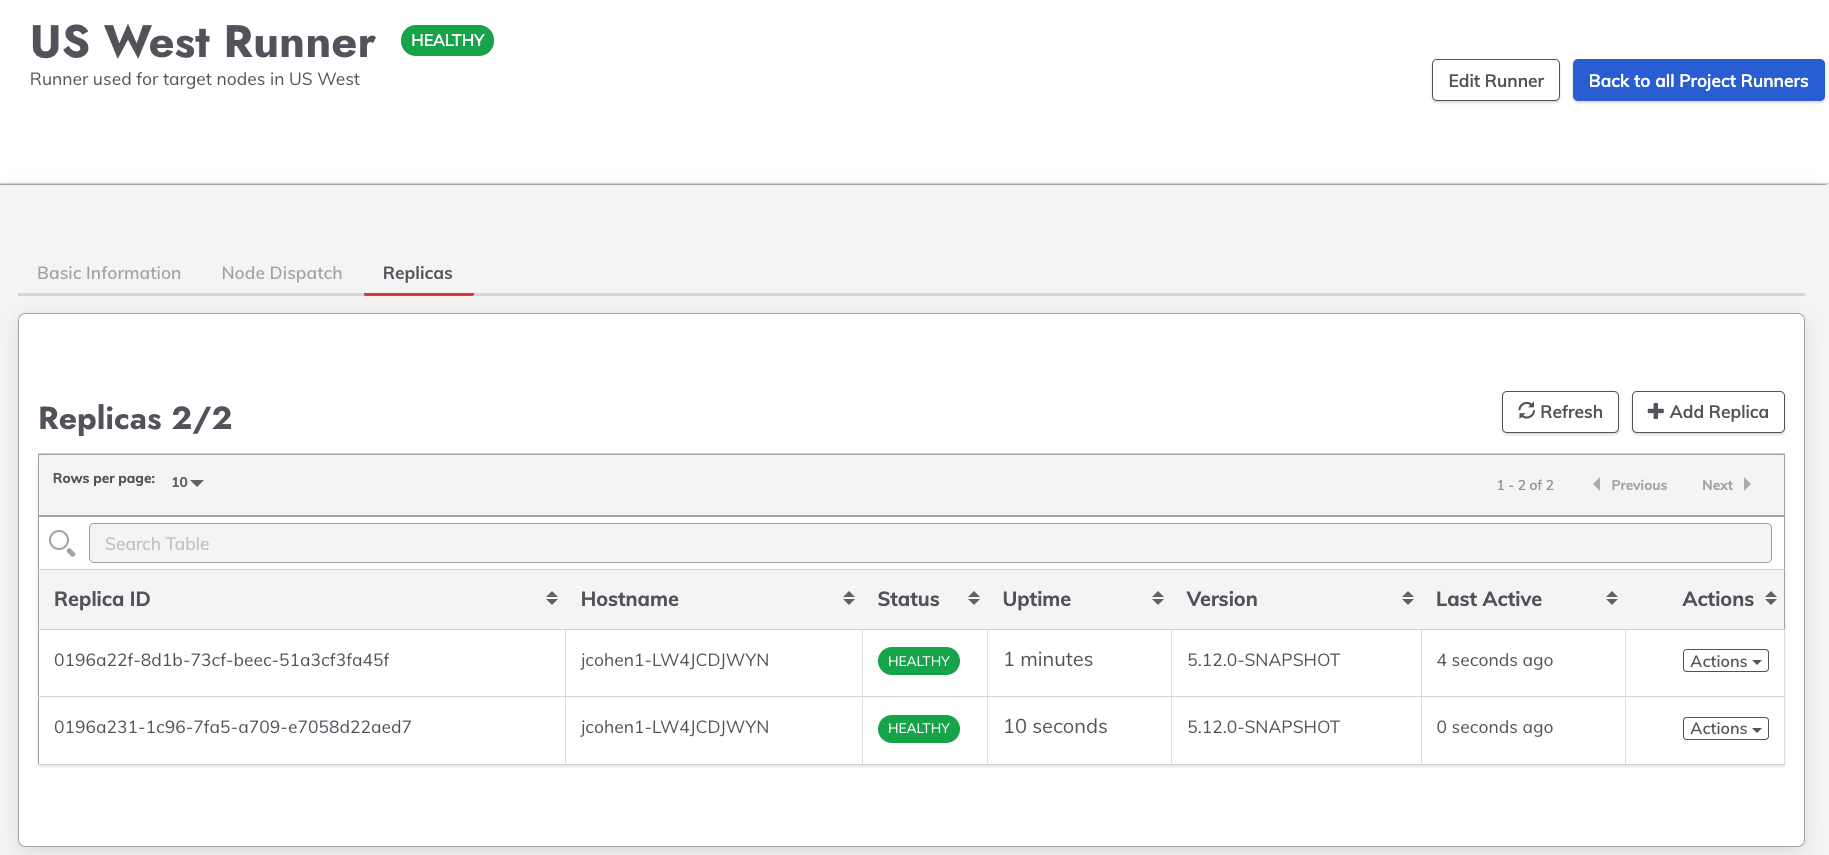Screen dimensions: 1829x855
Task: Focus the Search Table input field
Action: 930,544
